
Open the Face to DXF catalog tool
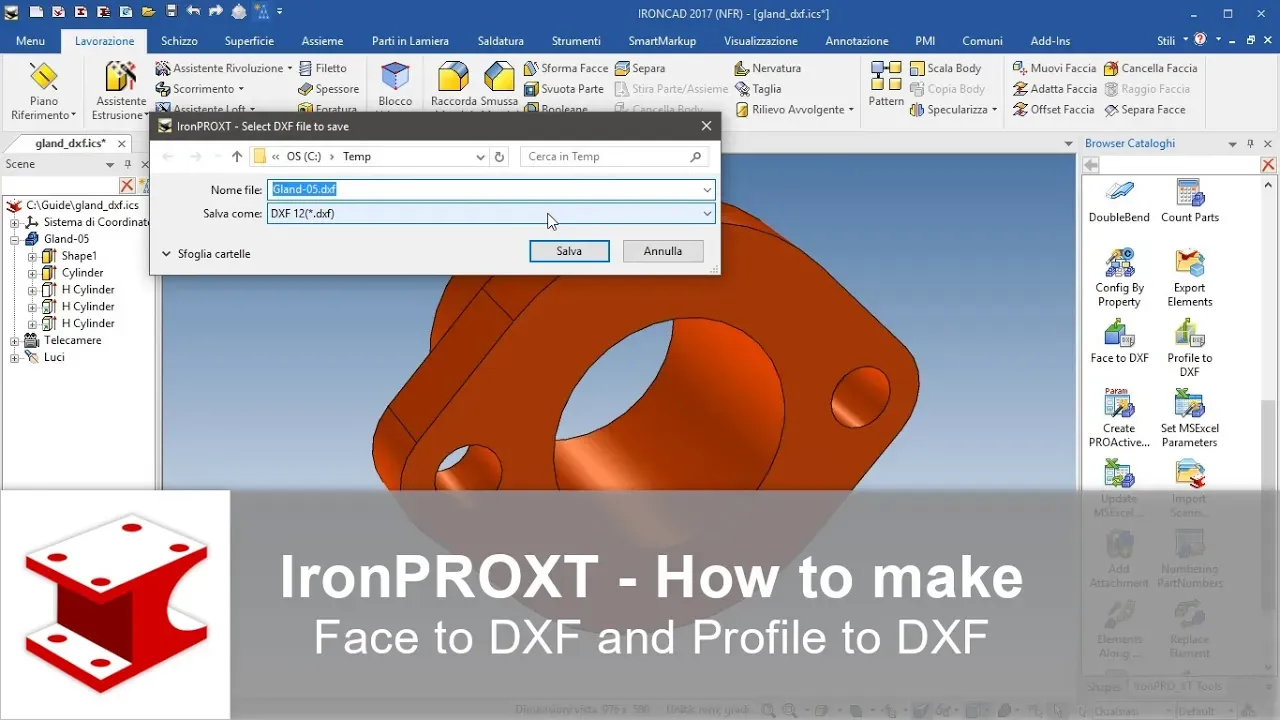pyautogui.click(x=1119, y=341)
